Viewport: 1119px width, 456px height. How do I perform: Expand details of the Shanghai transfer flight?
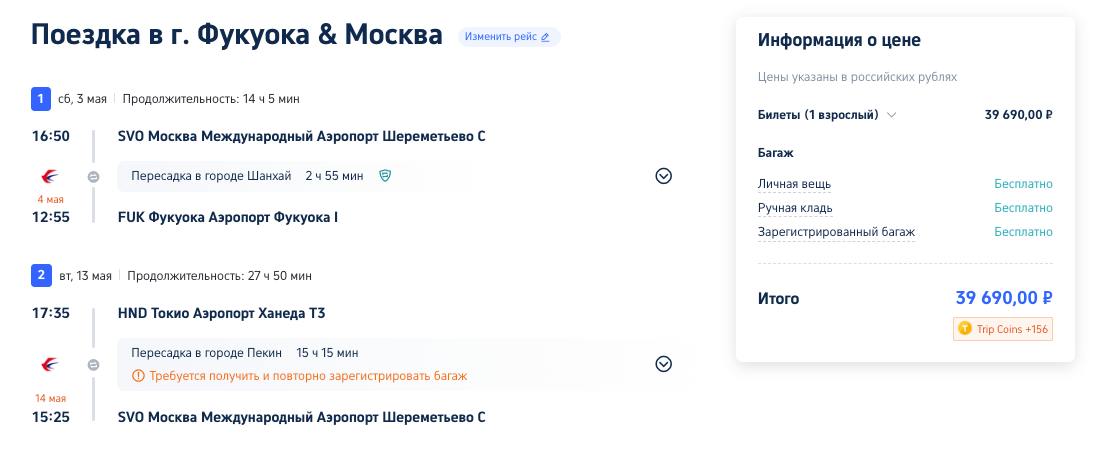pyautogui.click(x=664, y=176)
